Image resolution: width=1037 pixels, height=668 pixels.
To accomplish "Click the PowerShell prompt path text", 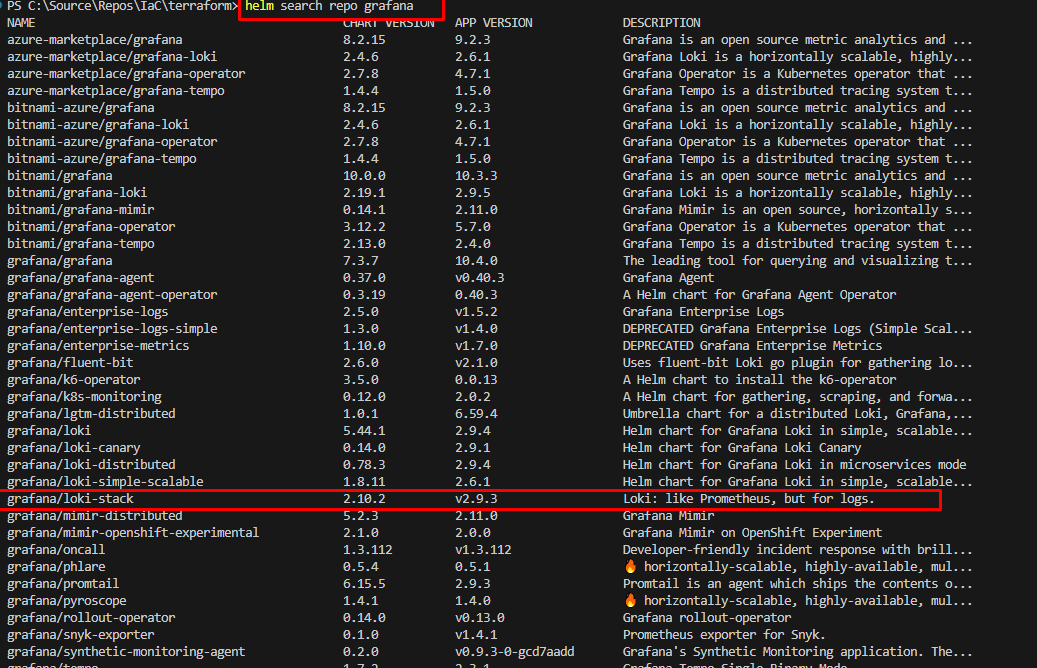I will (x=120, y=7).
